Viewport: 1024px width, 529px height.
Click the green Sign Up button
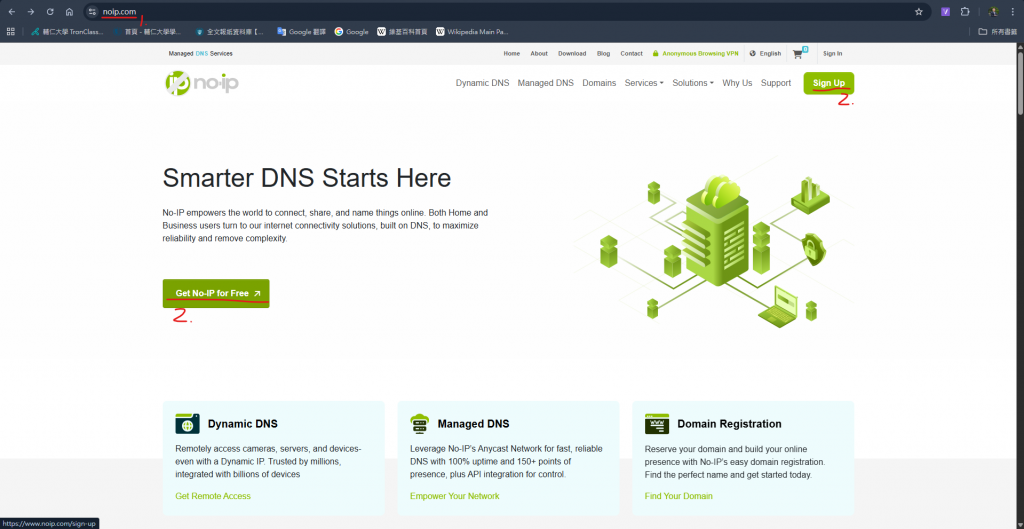tap(829, 83)
